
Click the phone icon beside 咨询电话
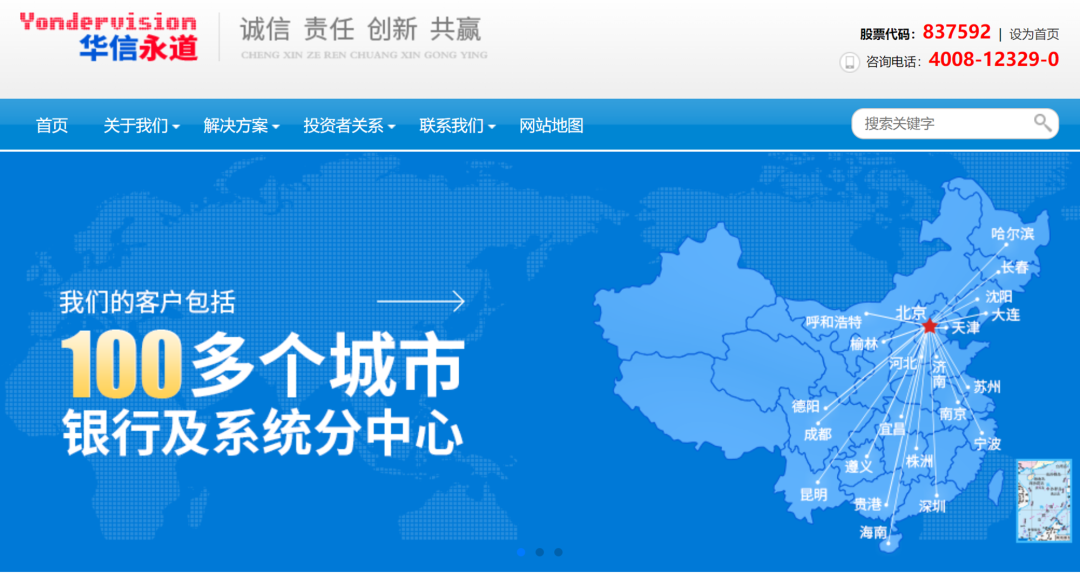(x=849, y=62)
